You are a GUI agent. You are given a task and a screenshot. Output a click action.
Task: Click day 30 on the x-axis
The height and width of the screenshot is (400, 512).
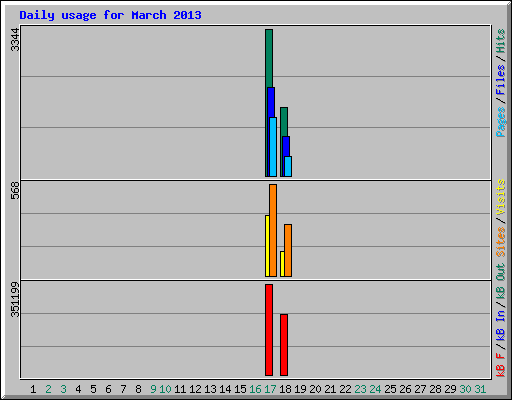[x=465, y=389]
